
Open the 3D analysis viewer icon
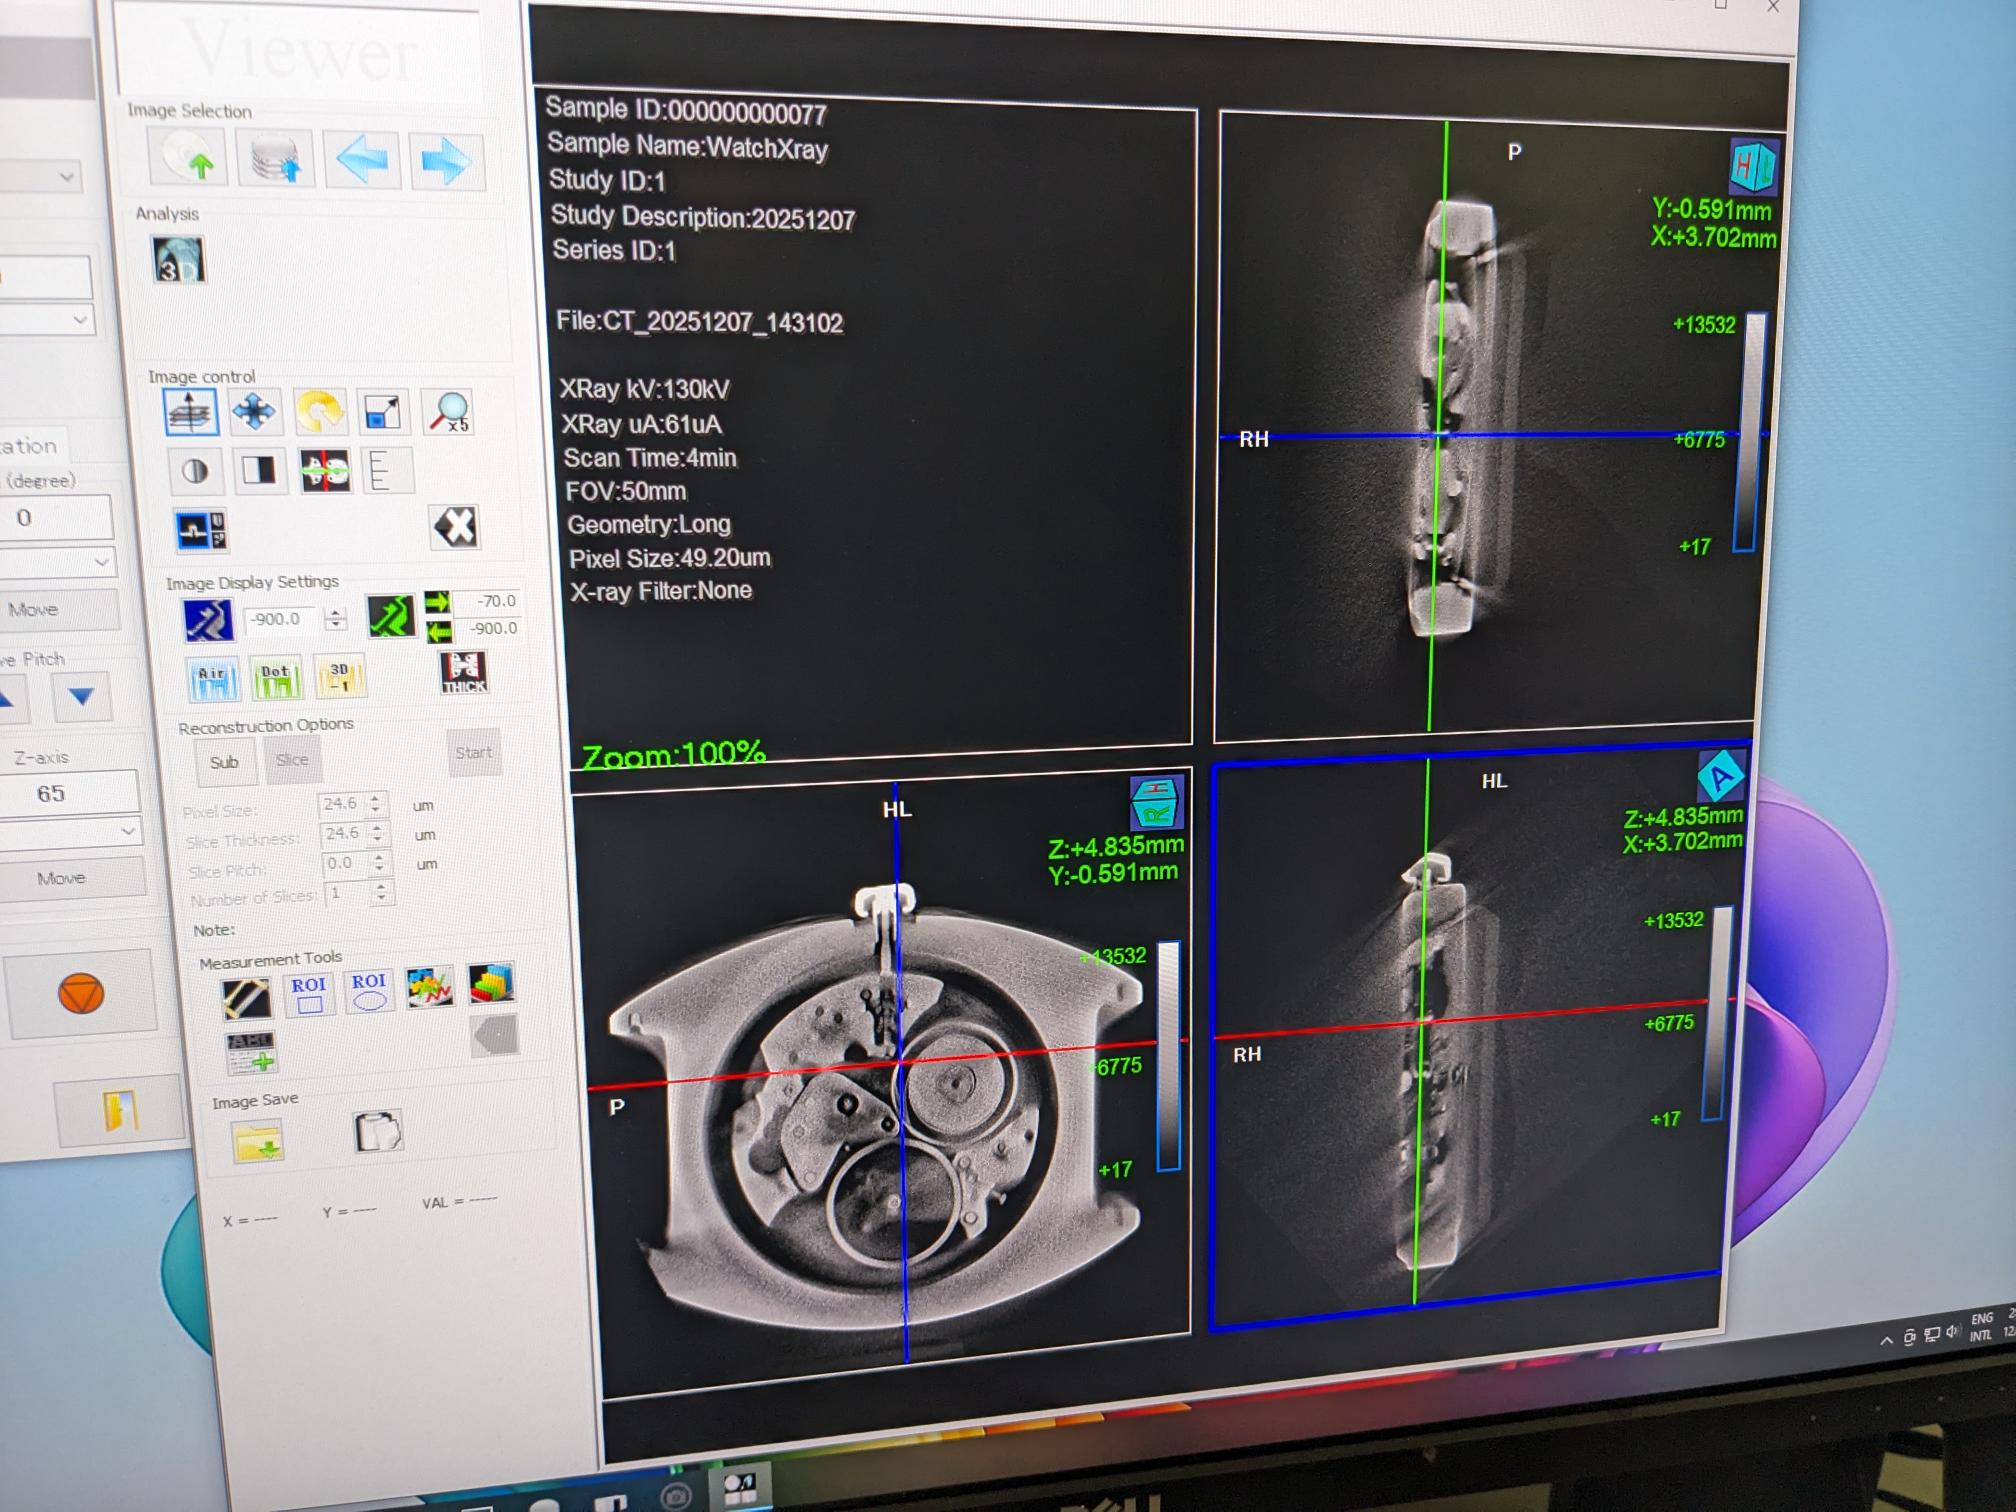(179, 260)
